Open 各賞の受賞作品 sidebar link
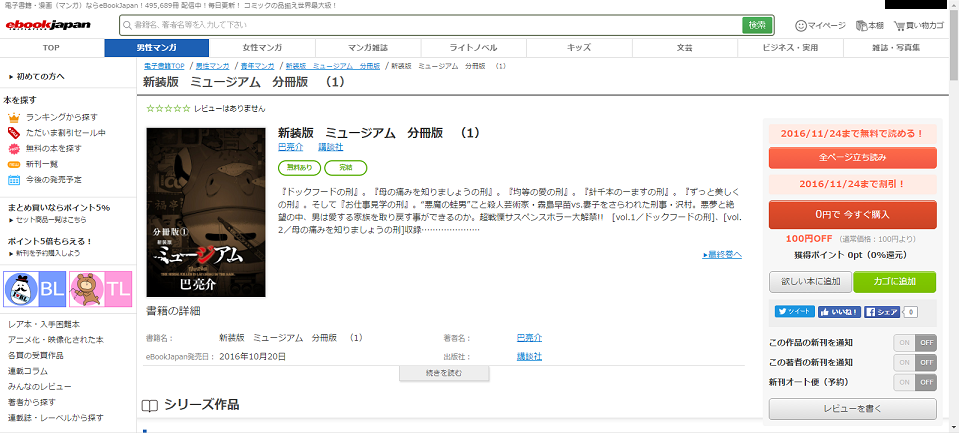 point(35,355)
